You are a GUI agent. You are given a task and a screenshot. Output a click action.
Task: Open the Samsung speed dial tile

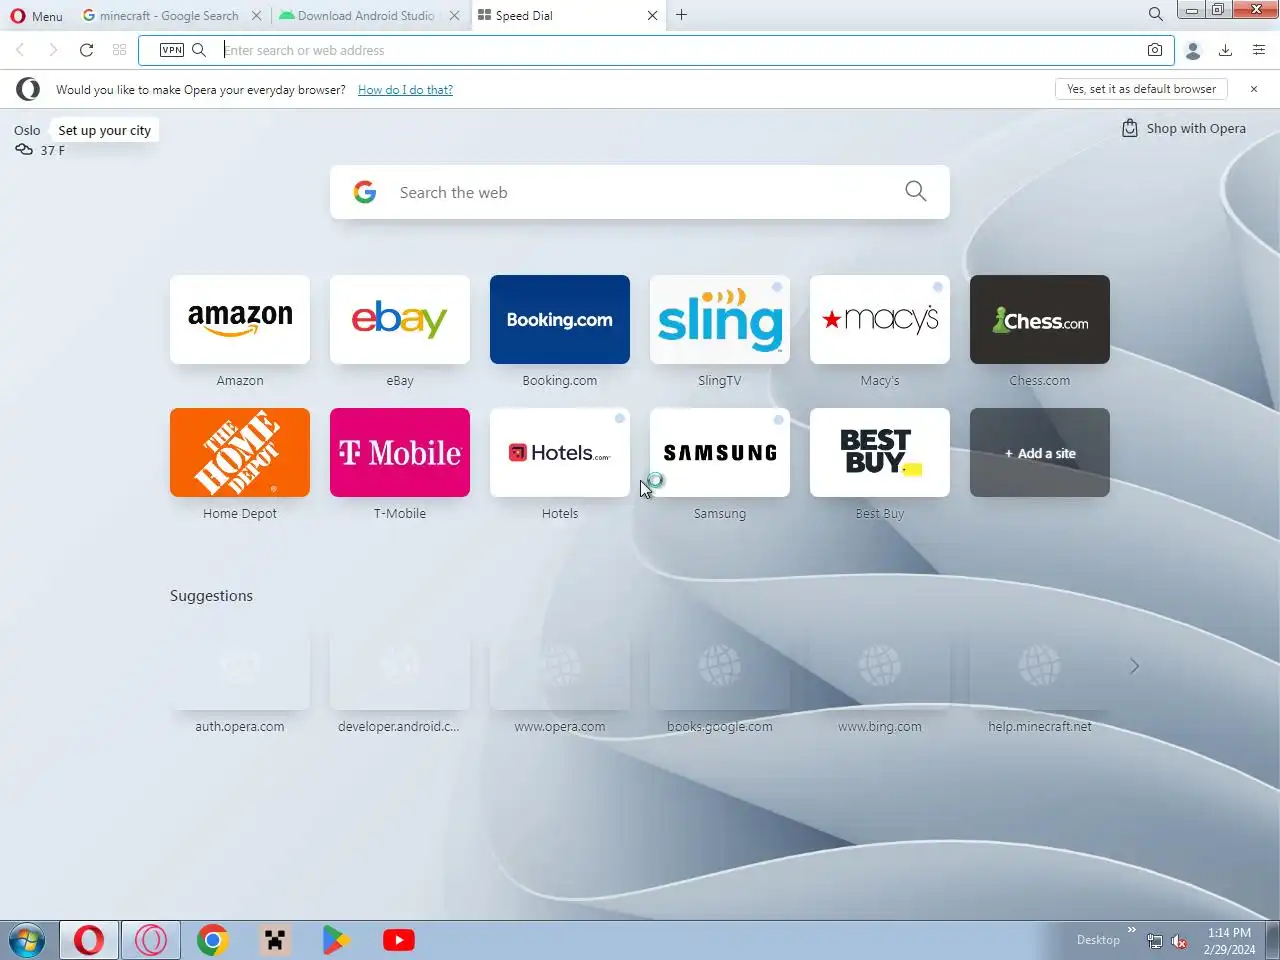click(x=720, y=452)
